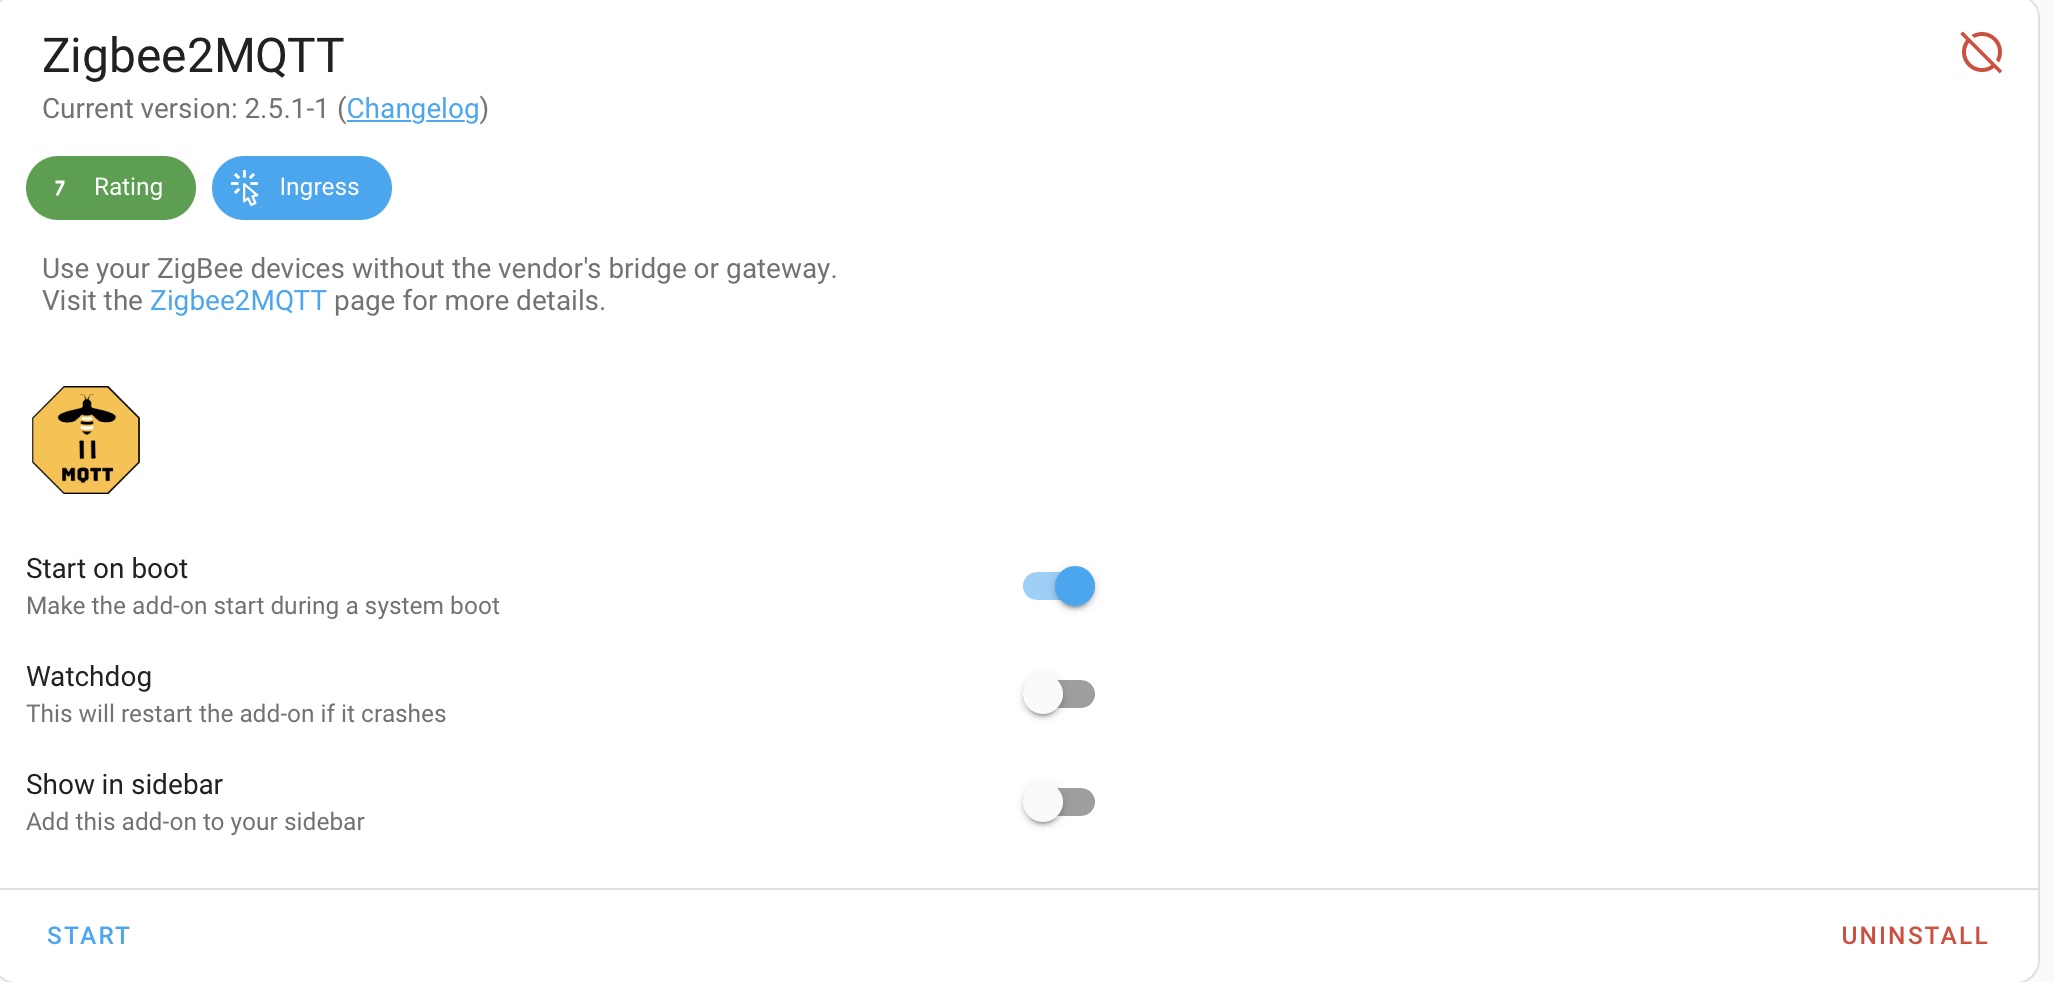Screen dimensions: 2054x982
Task: Select the blue Ingress chip label
Action: [x=319, y=187]
